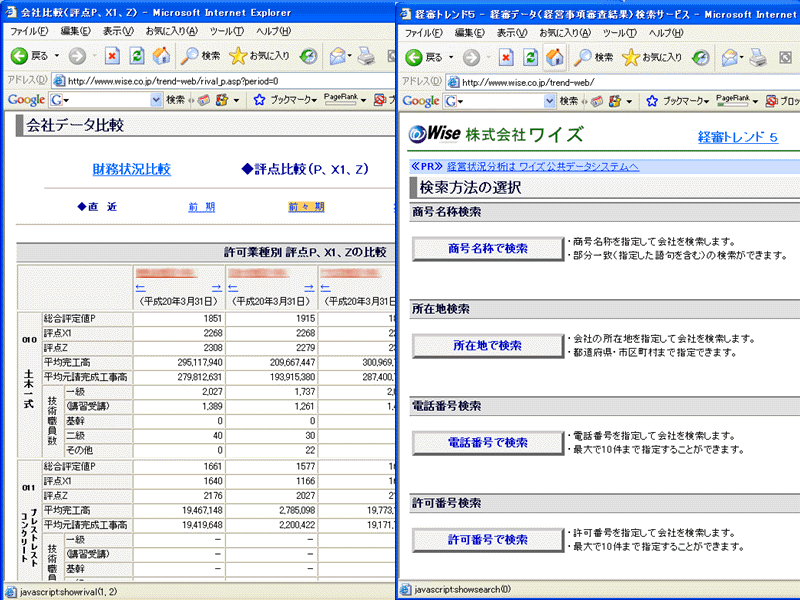
Task: Expand the Google search box dropdown in left window
Action: point(156,100)
